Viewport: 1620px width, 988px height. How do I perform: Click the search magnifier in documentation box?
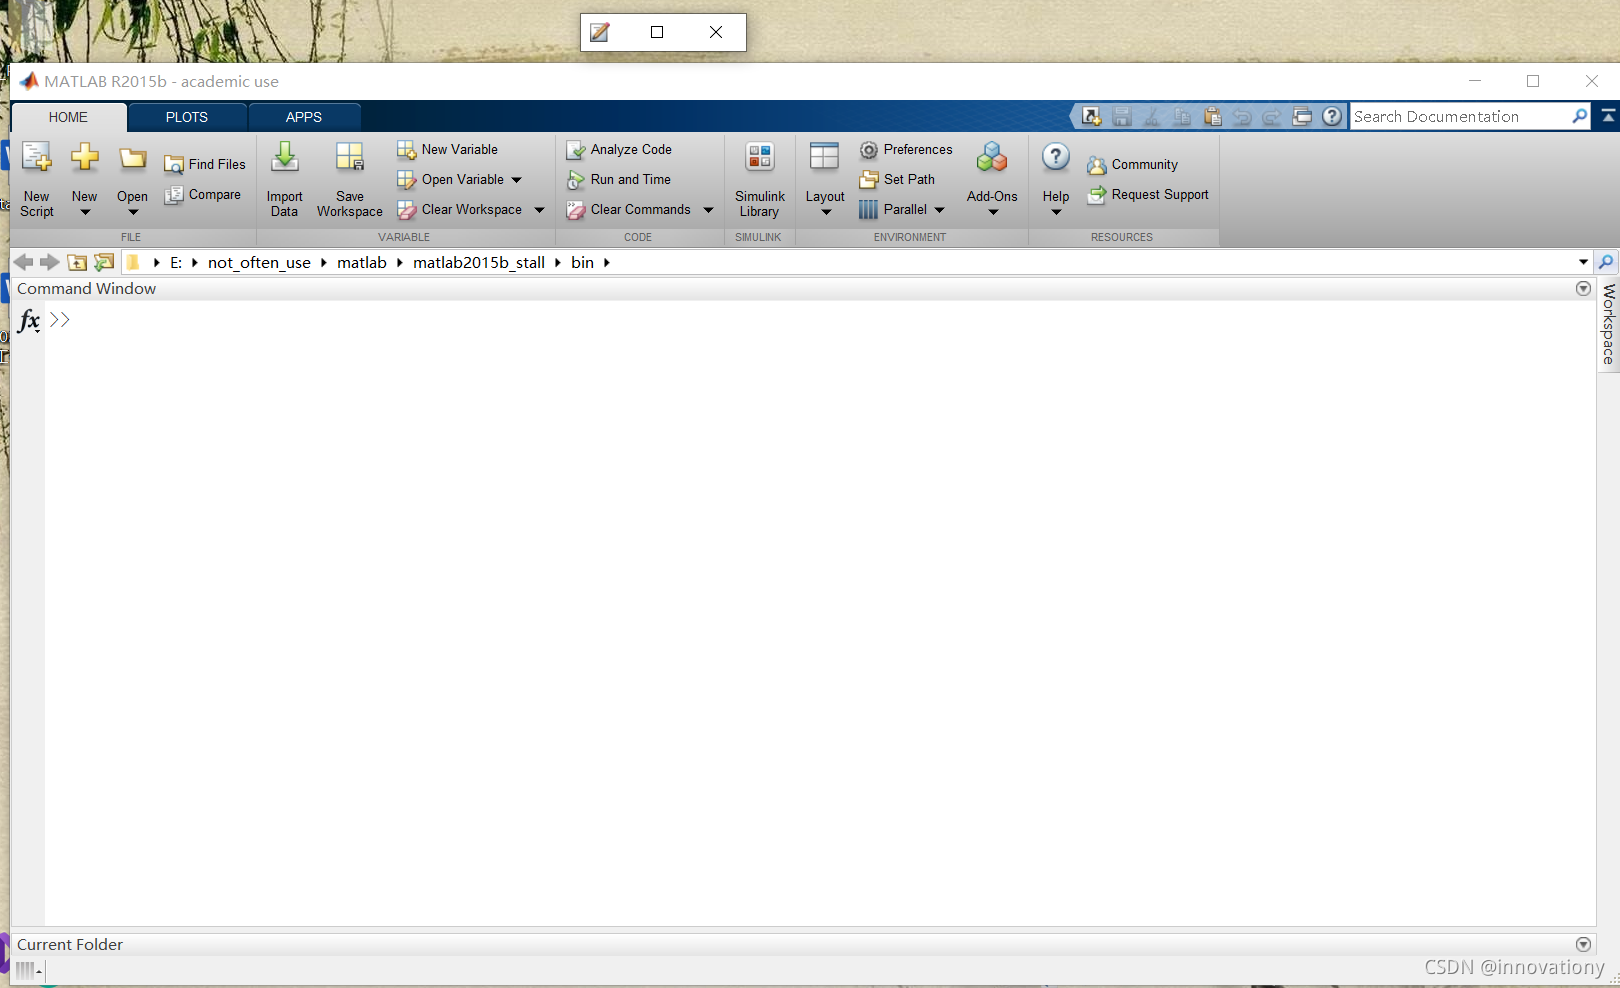[1580, 117]
